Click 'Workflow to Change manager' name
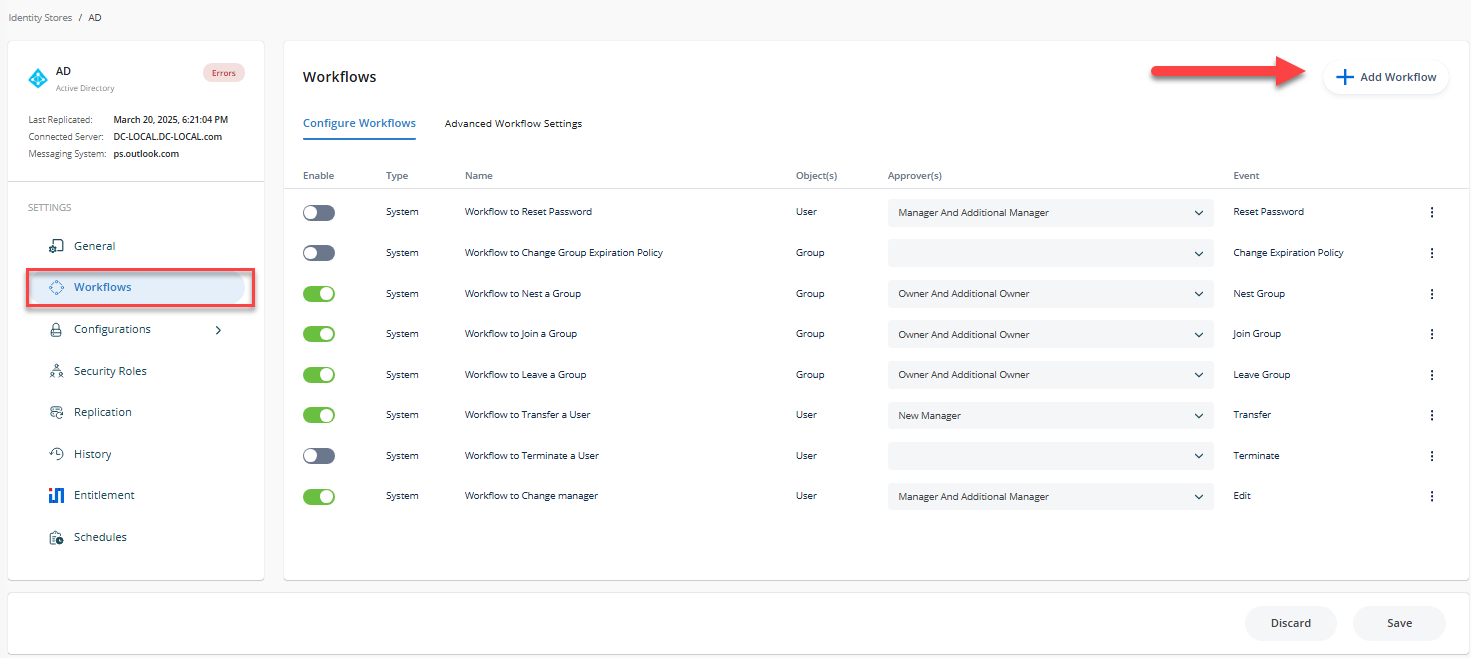The height and width of the screenshot is (658, 1471). tap(531, 496)
